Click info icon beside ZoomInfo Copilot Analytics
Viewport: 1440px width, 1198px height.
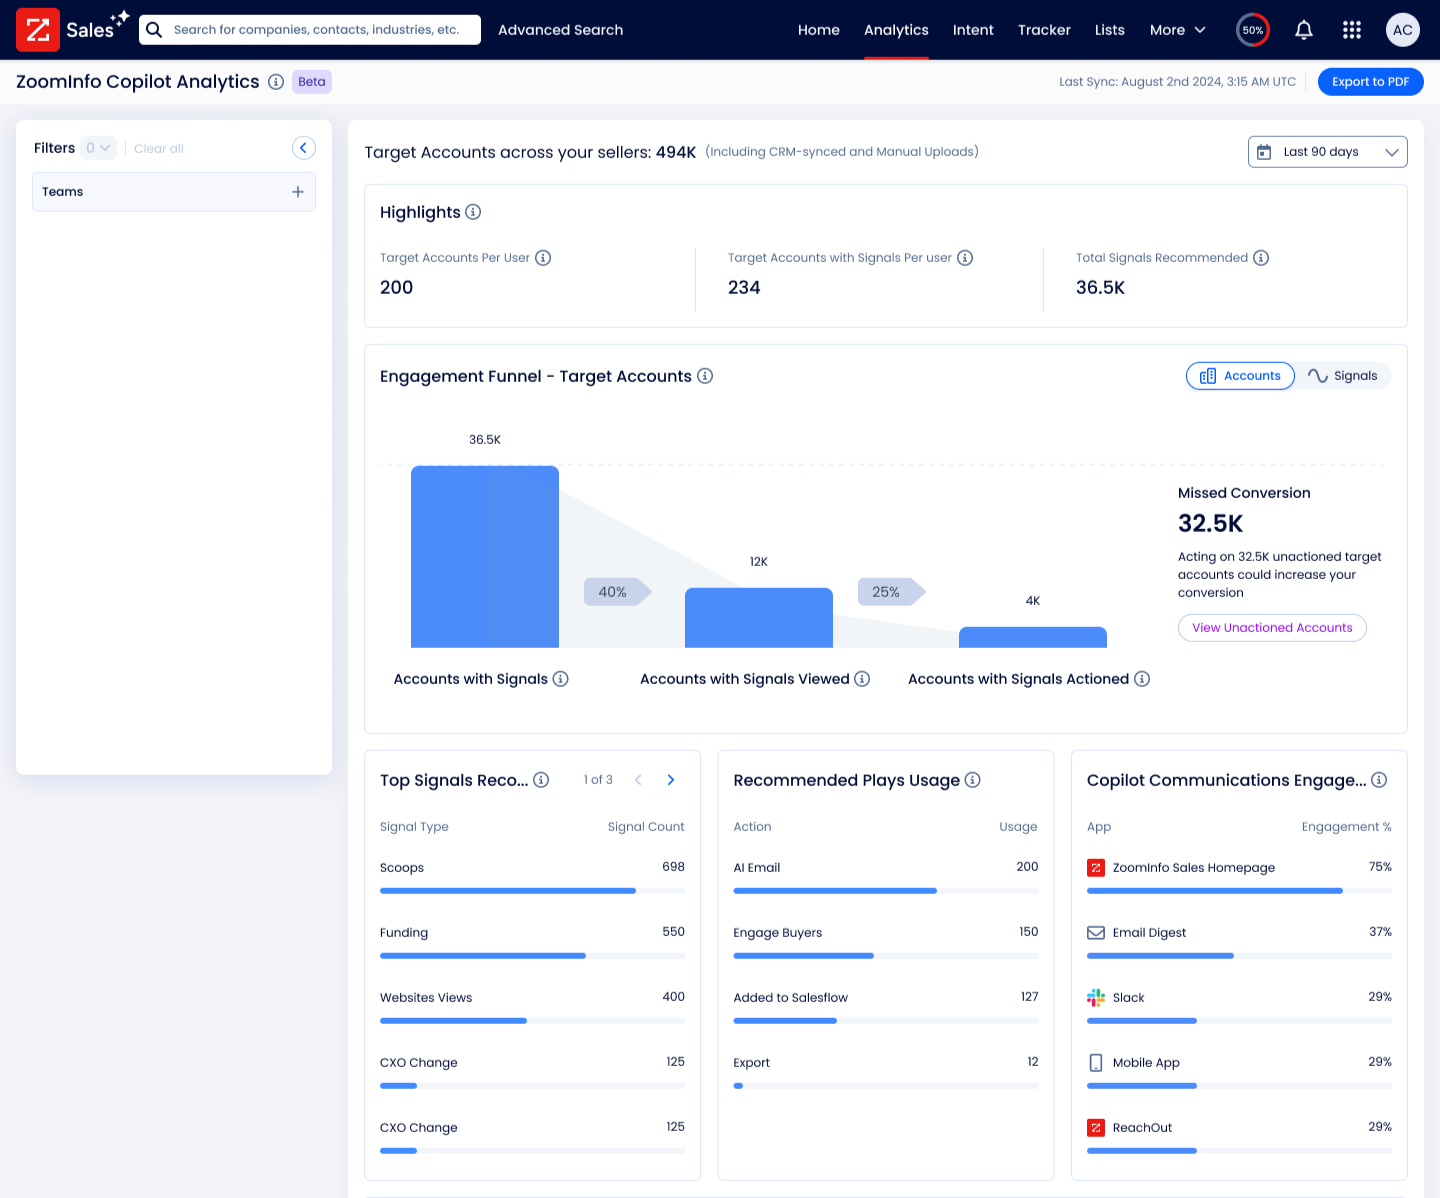(x=276, y=82)
